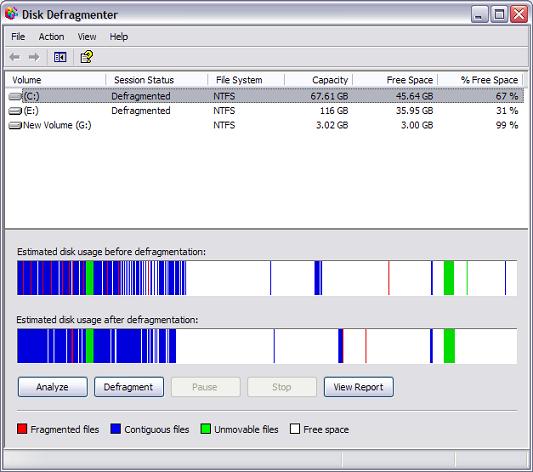
Task: Click the Disk Defragmenter title bar icon
Action: point(11,14)
